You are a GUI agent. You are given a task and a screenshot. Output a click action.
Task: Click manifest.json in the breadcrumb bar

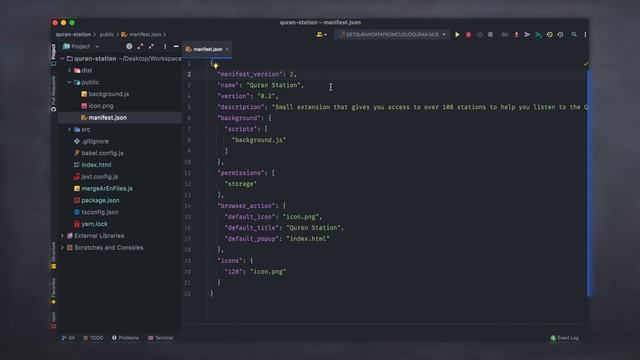(x=145, y=35)
